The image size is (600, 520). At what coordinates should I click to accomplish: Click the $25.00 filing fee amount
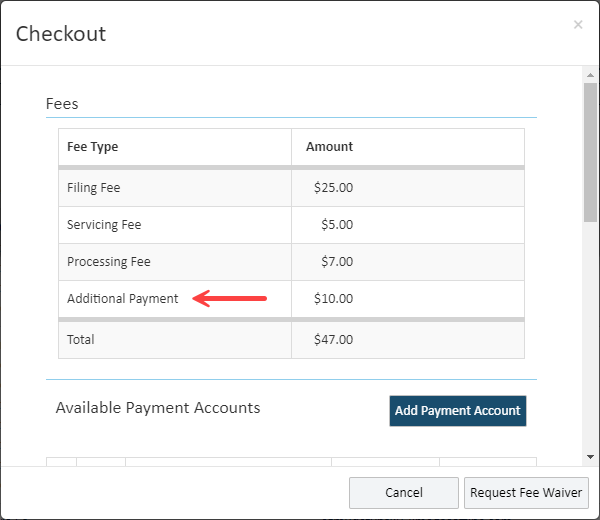coord(333,187)
